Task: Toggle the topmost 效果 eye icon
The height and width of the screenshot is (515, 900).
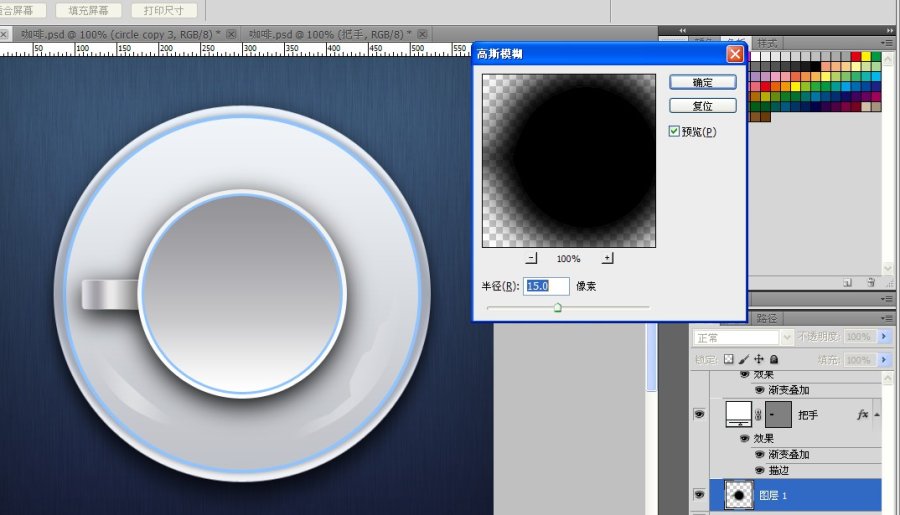Action: (744, 374)
